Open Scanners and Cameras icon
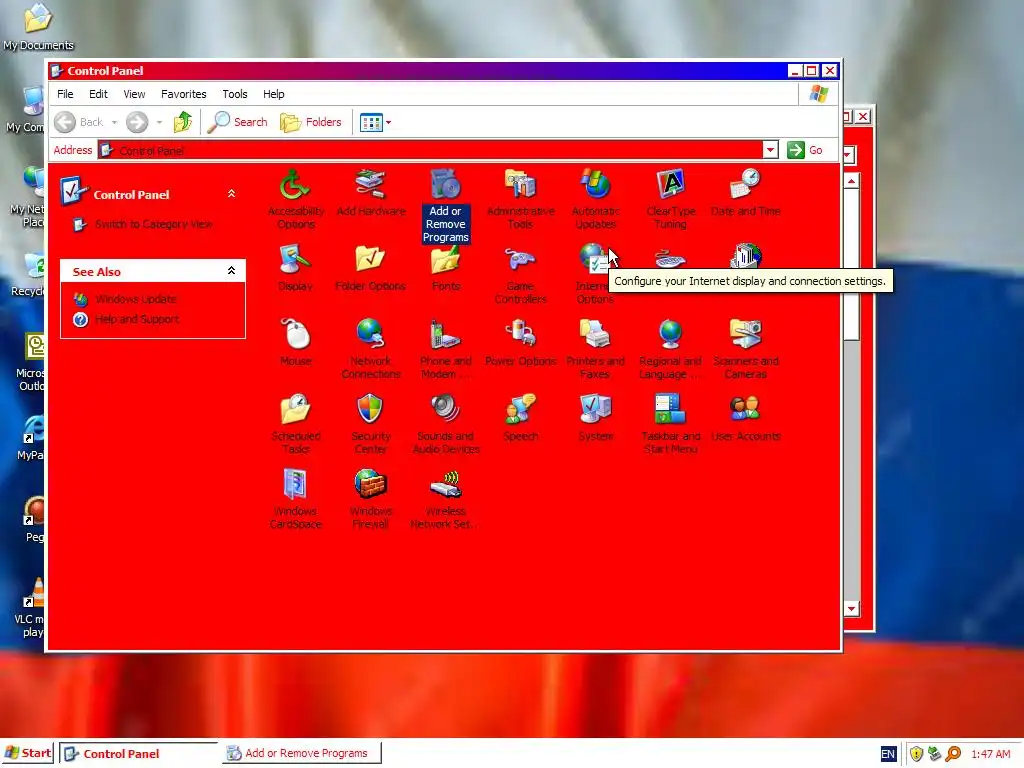The image size is (1024, 768). (x=745, y=334)
